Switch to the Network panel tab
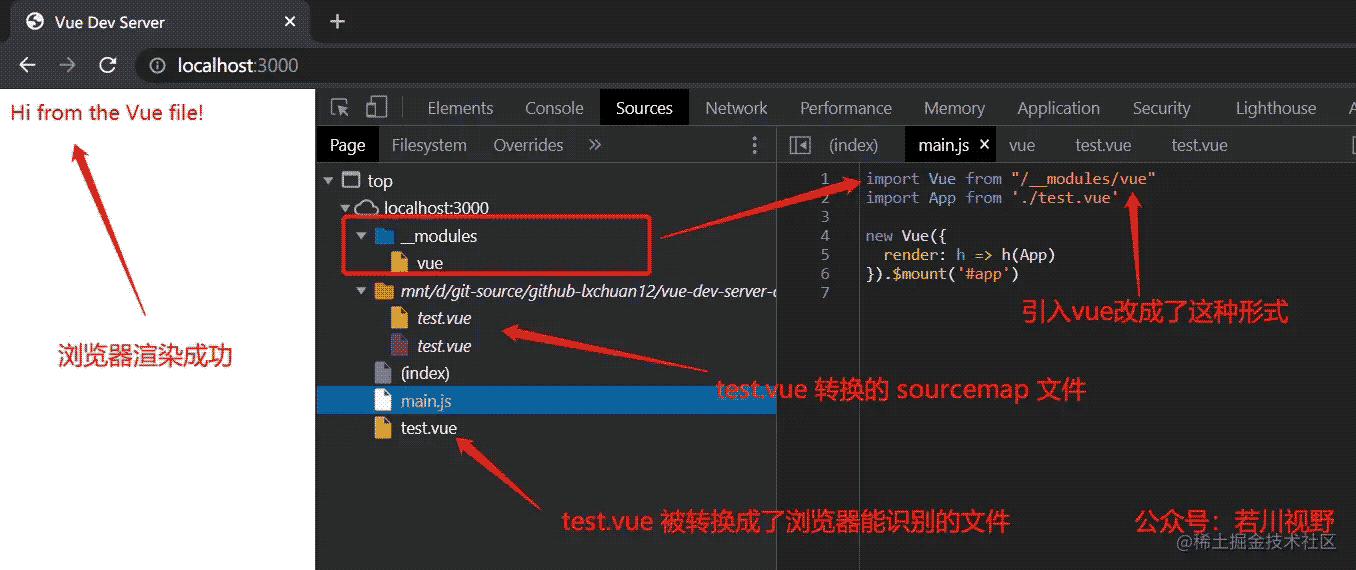 [736, 108]
